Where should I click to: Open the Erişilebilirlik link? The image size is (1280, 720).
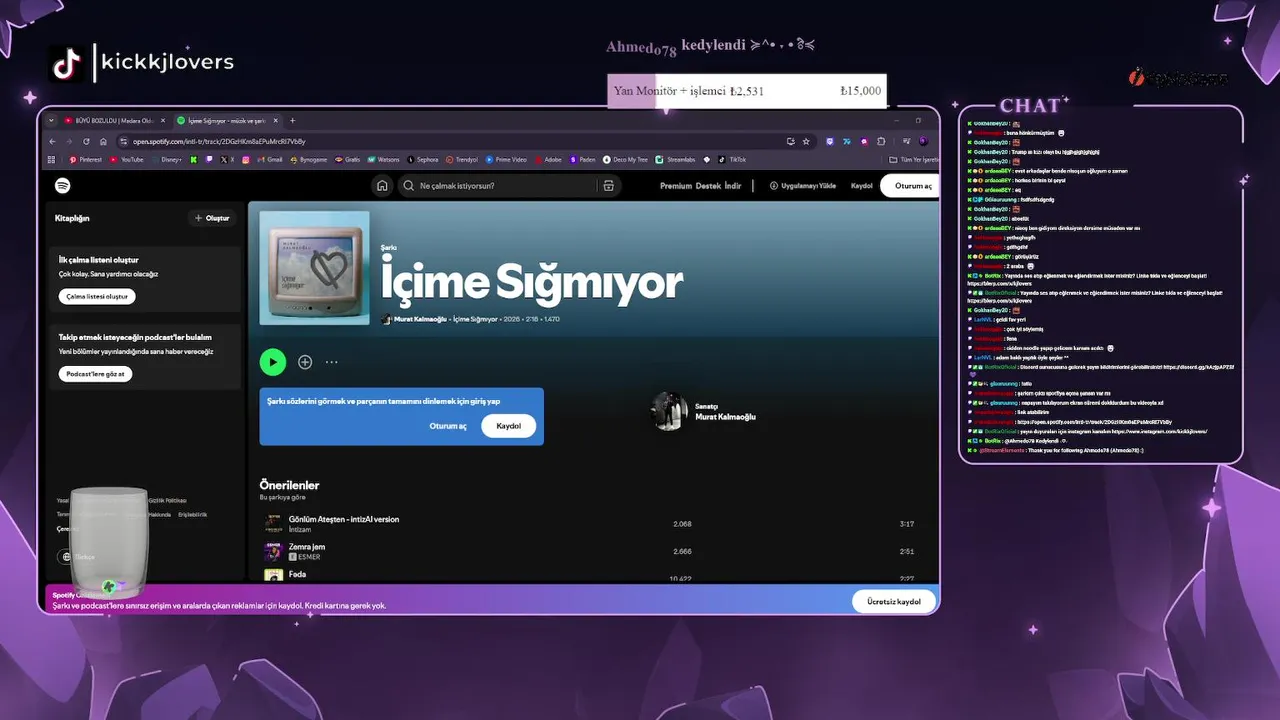click(193, 514)
